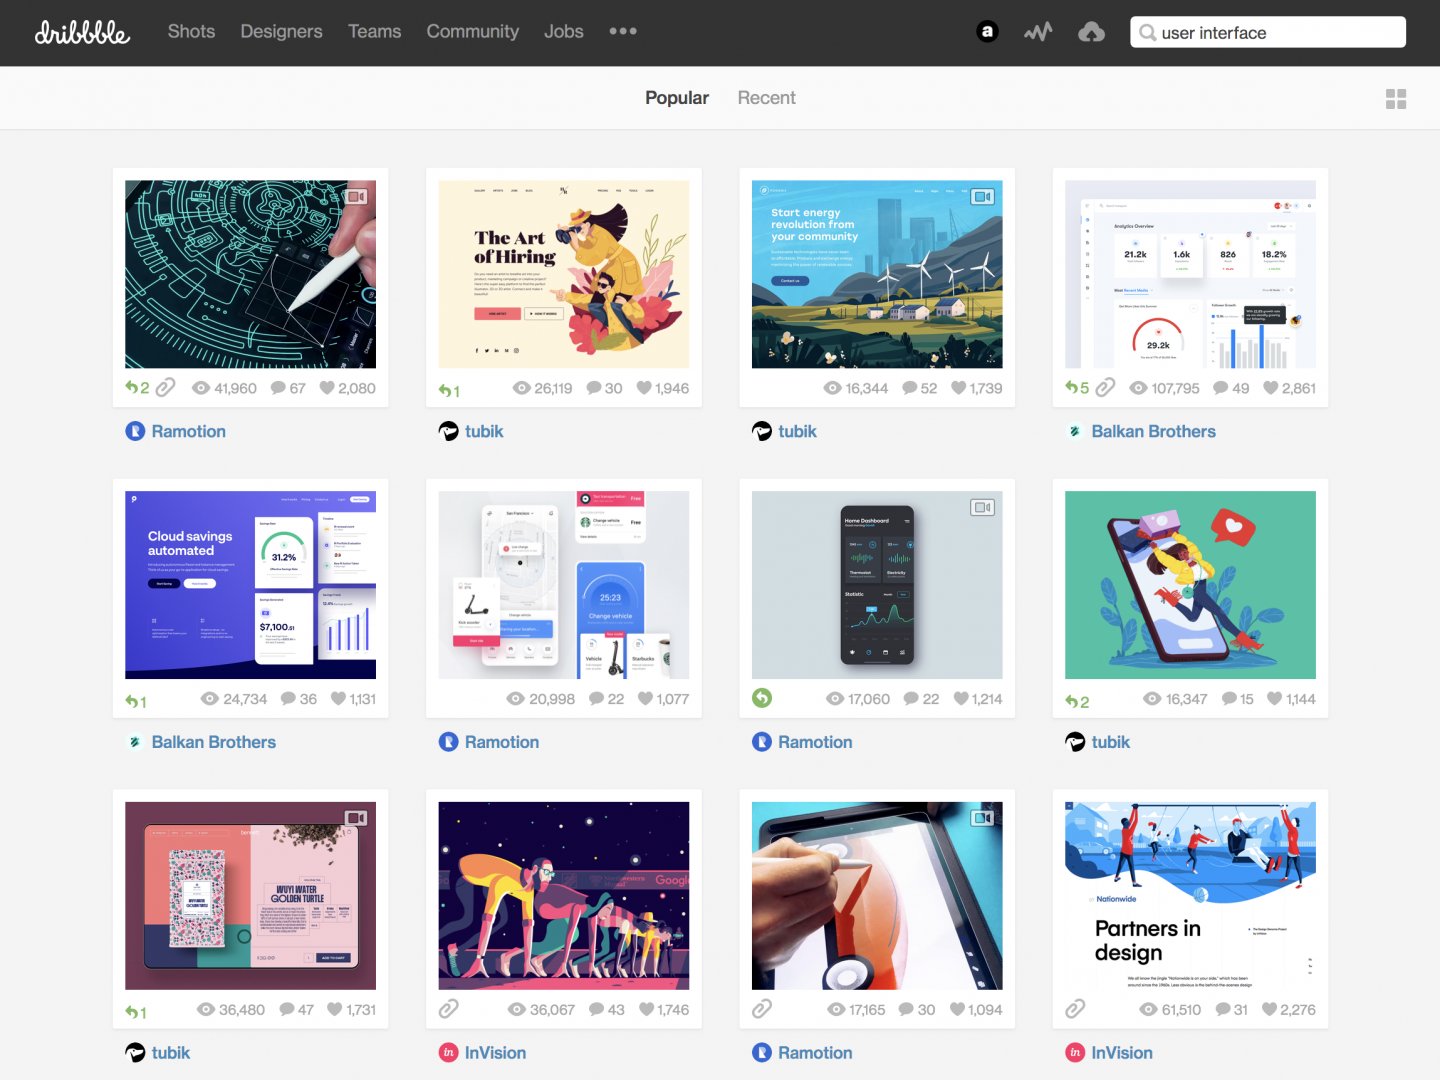Open the 52 comments on energy shot
1440x1080 pixels.
pos(920,388)
